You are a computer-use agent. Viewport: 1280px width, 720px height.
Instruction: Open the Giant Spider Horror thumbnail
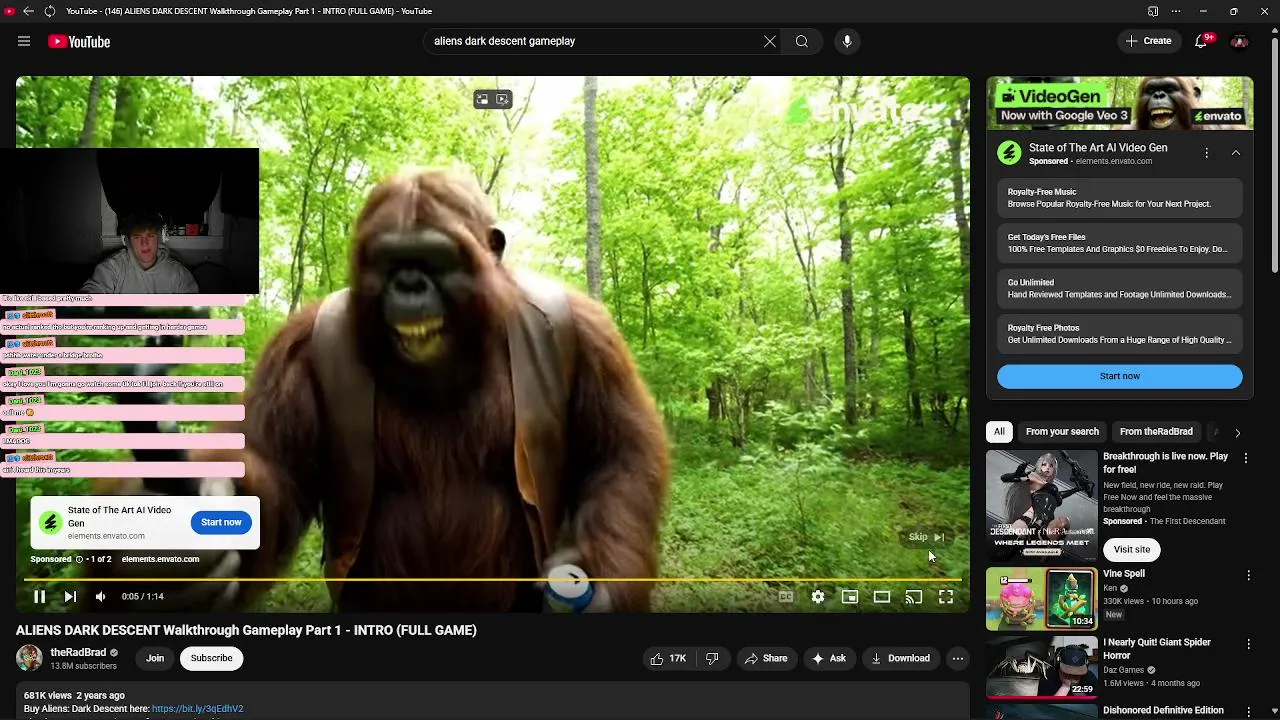(x=1042, y=667)
